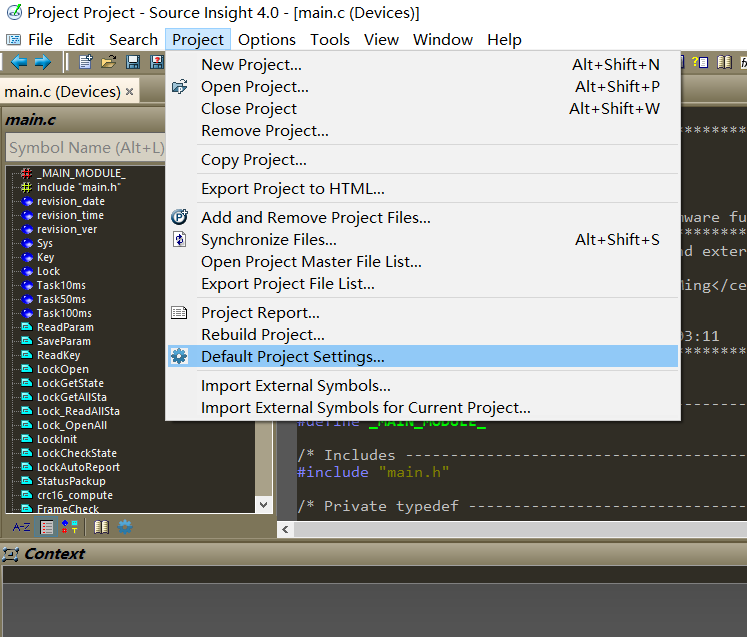Choose Close Project menu entry
Viewport: 747px width, 637px height.
point(423,109)
